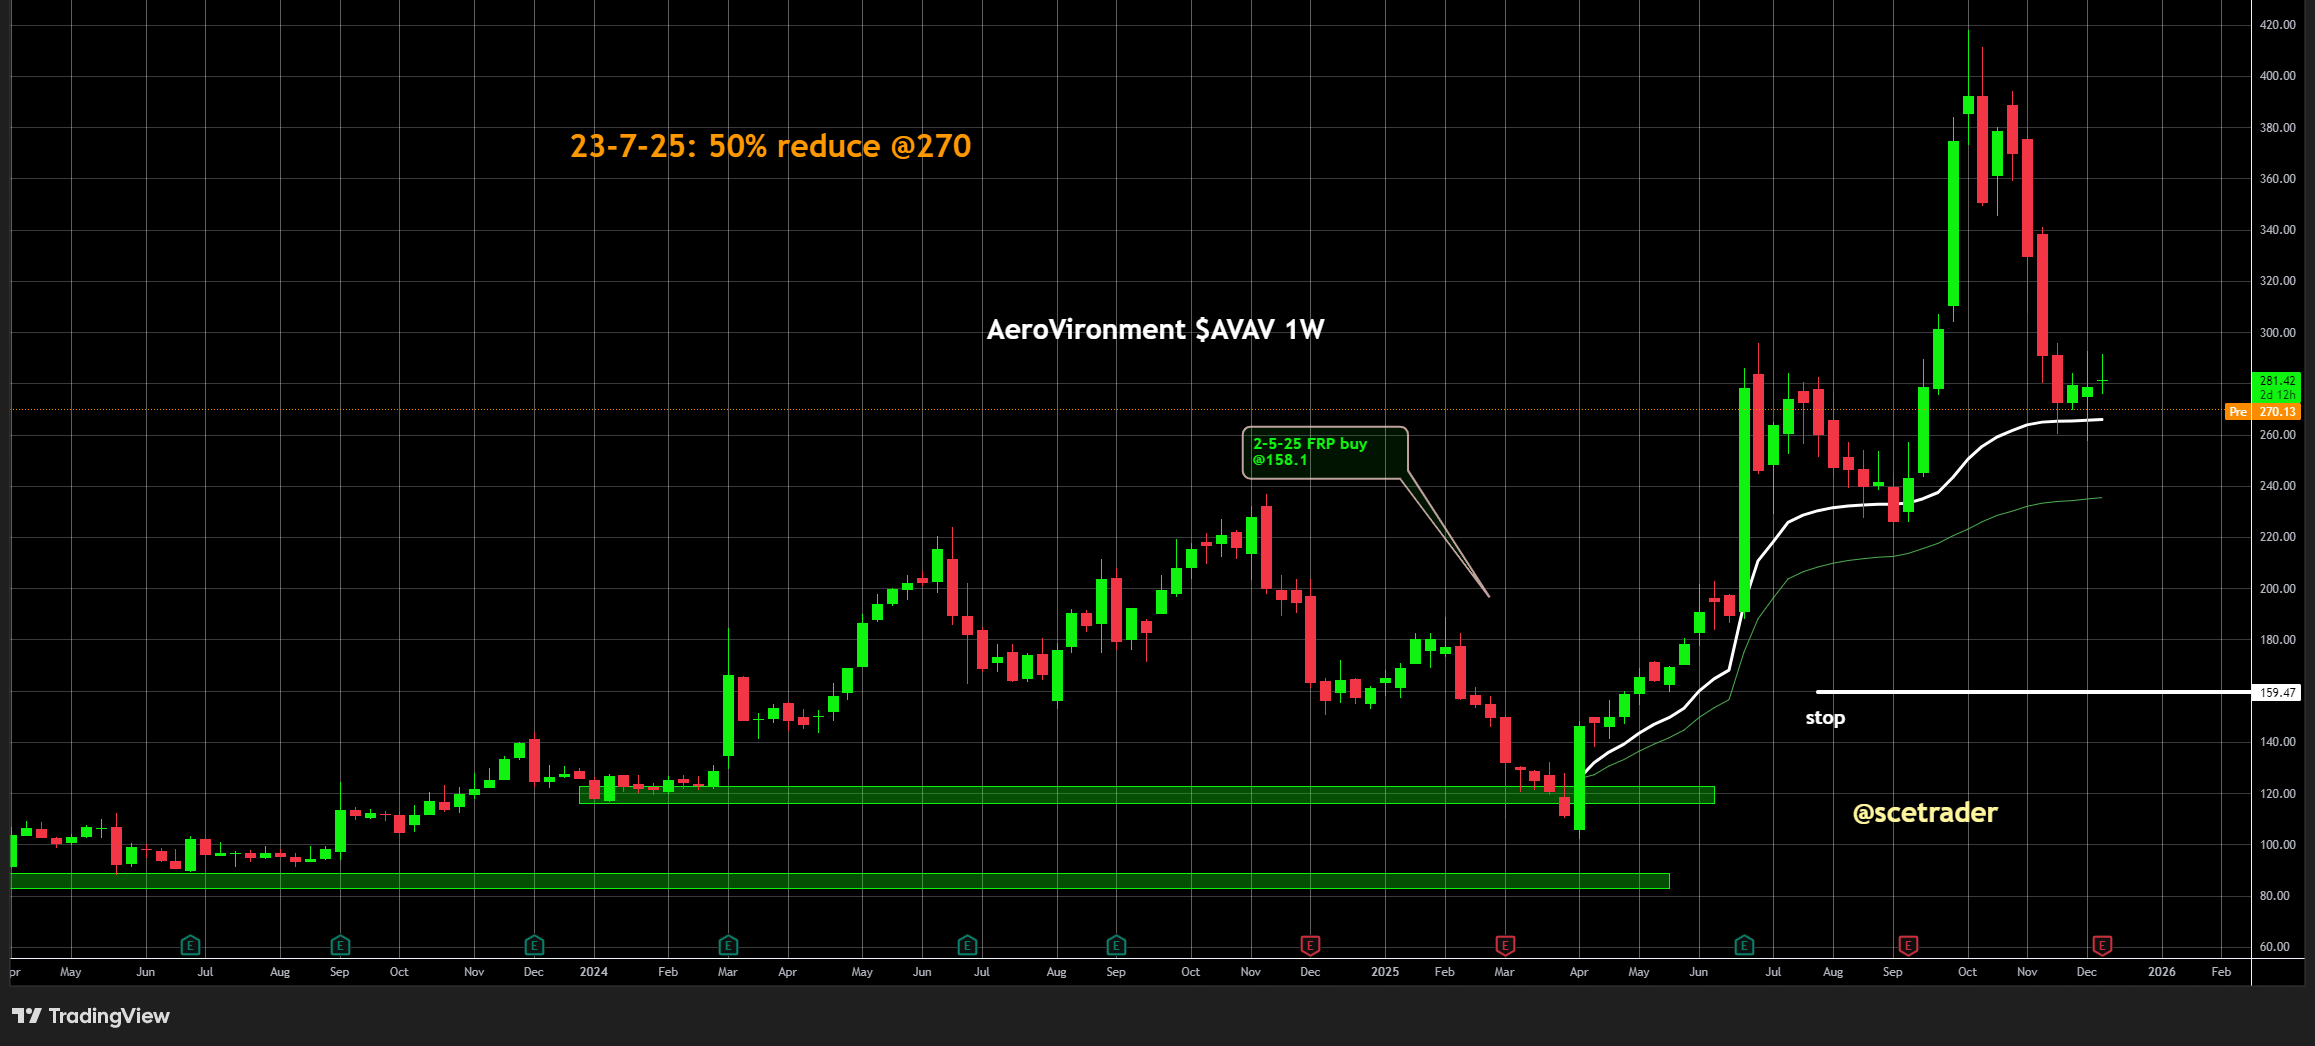2315x1046 pixels.
Task: Click the 'stop' text label
Action: [x=1825, y=718]
